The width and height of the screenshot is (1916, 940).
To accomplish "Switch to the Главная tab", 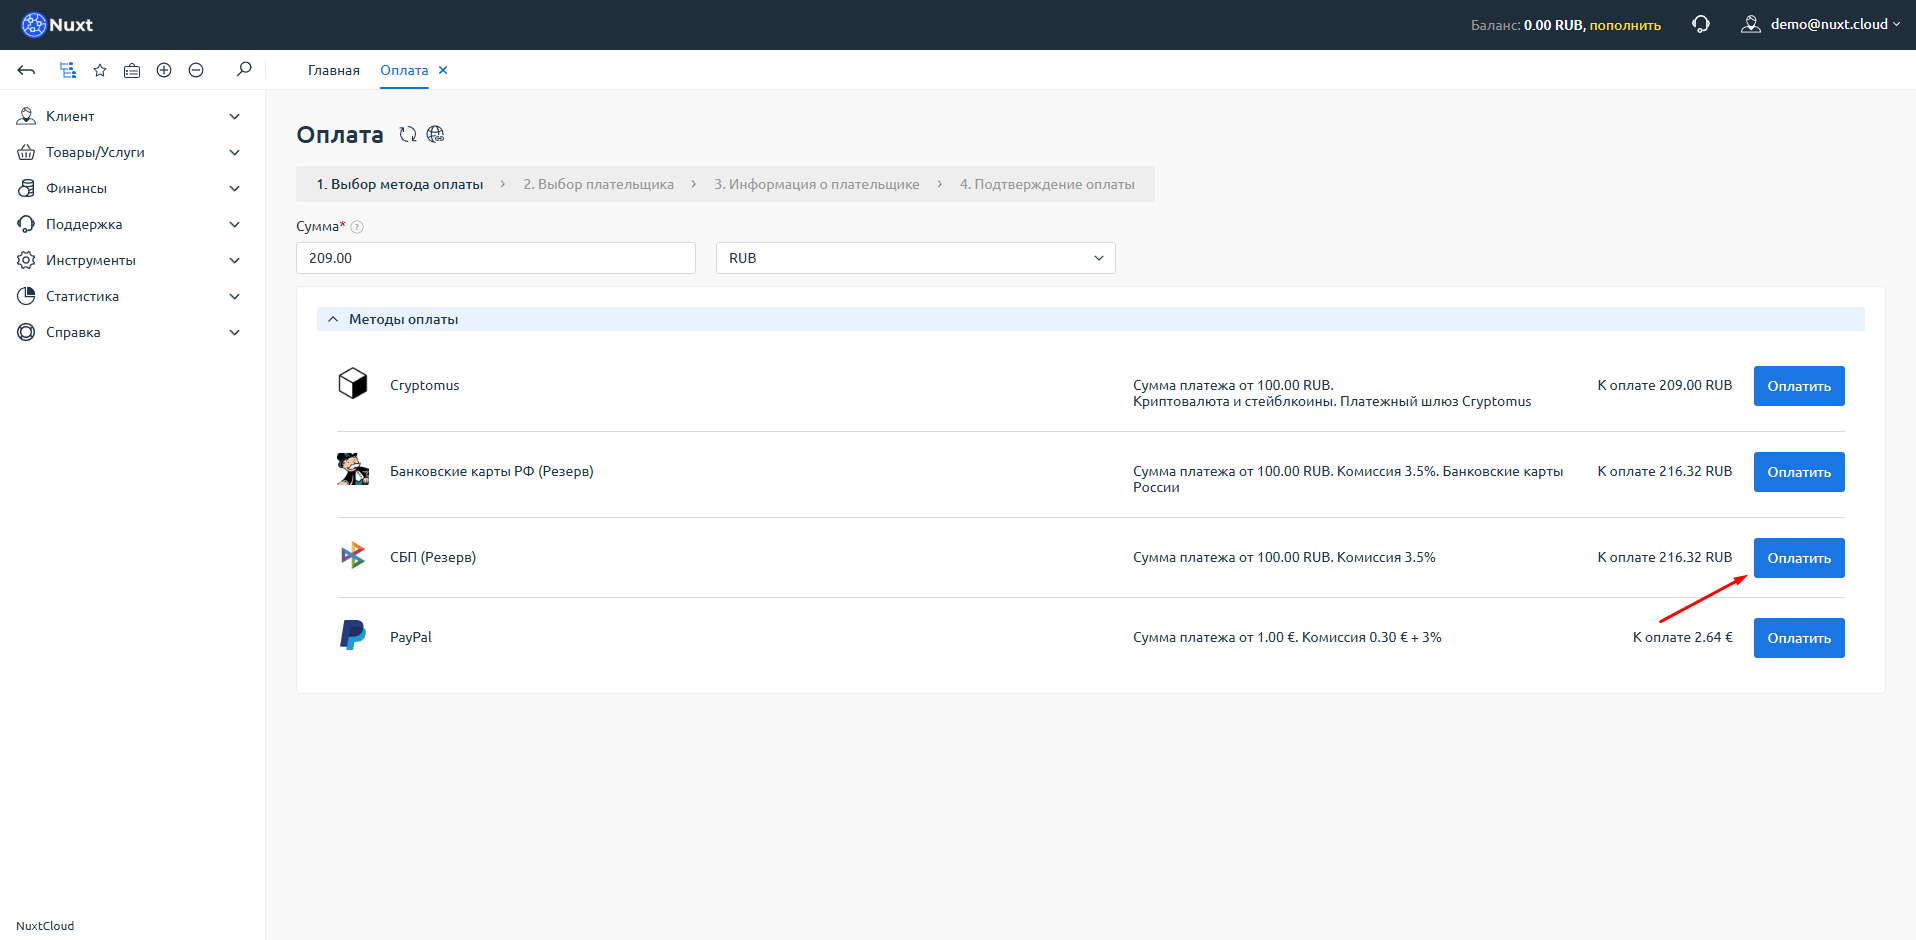I will 333,70.
